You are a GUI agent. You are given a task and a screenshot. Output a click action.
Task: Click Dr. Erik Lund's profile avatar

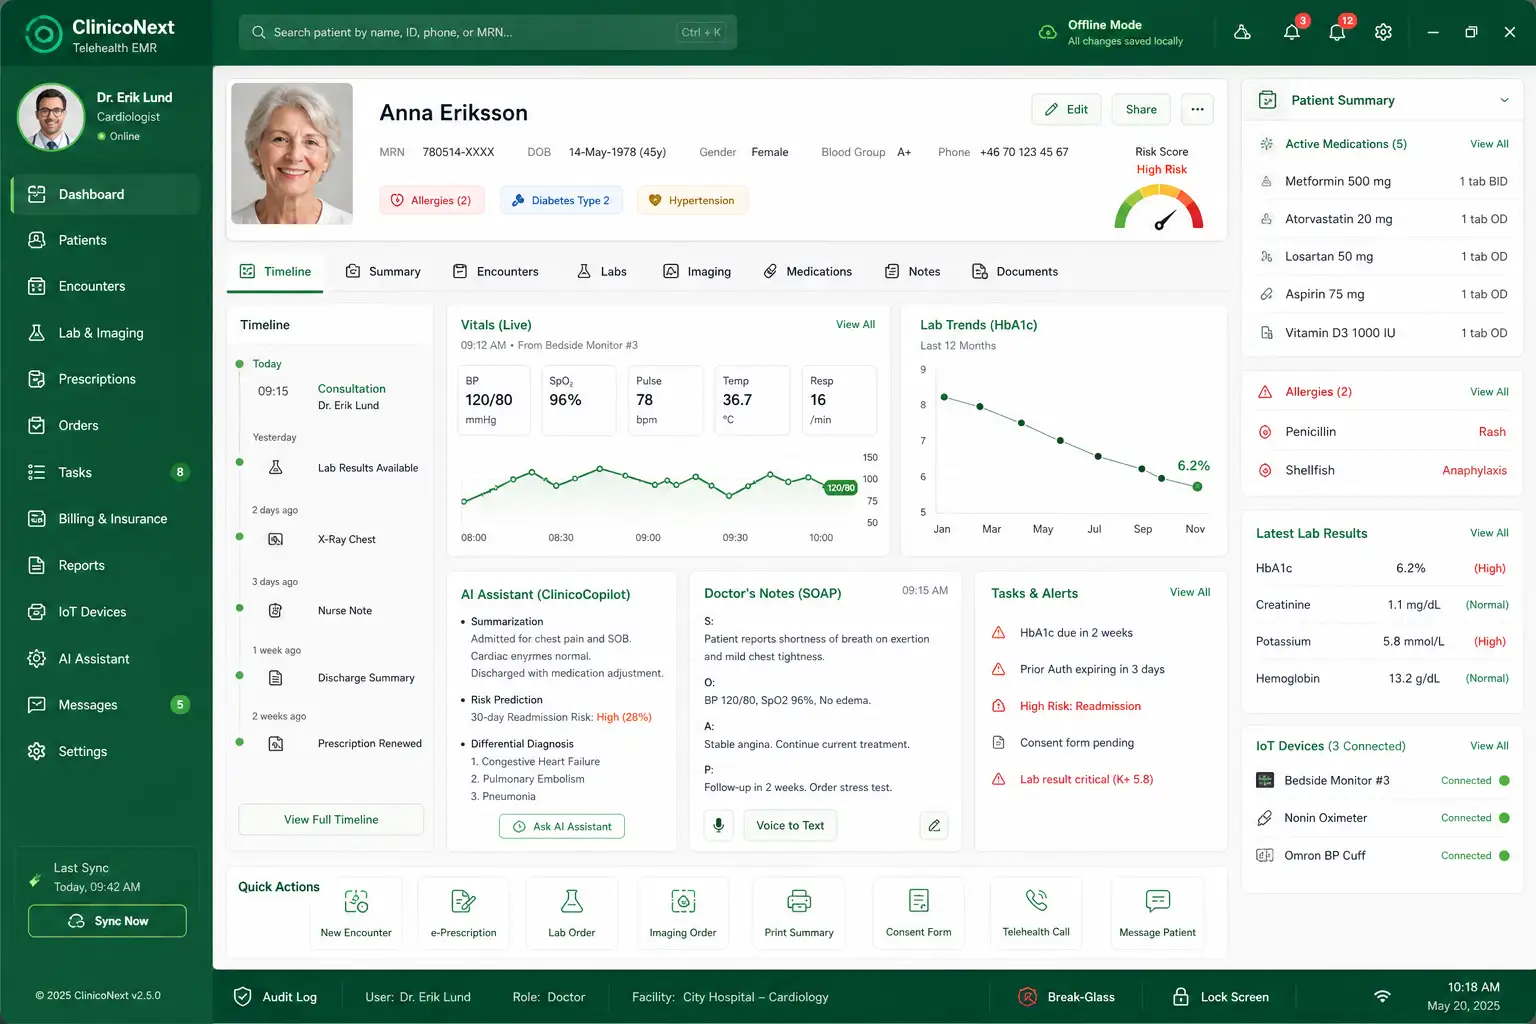51,117
